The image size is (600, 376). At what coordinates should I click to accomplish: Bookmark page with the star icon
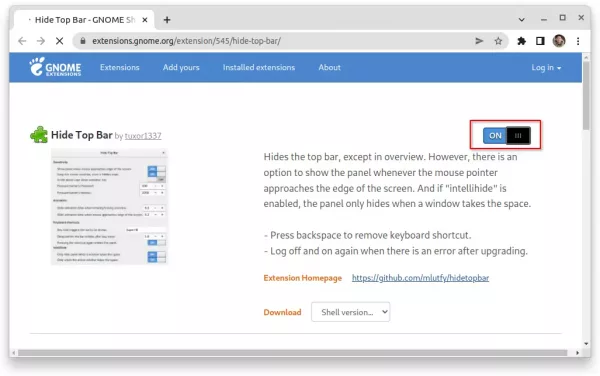pos(498,41)
